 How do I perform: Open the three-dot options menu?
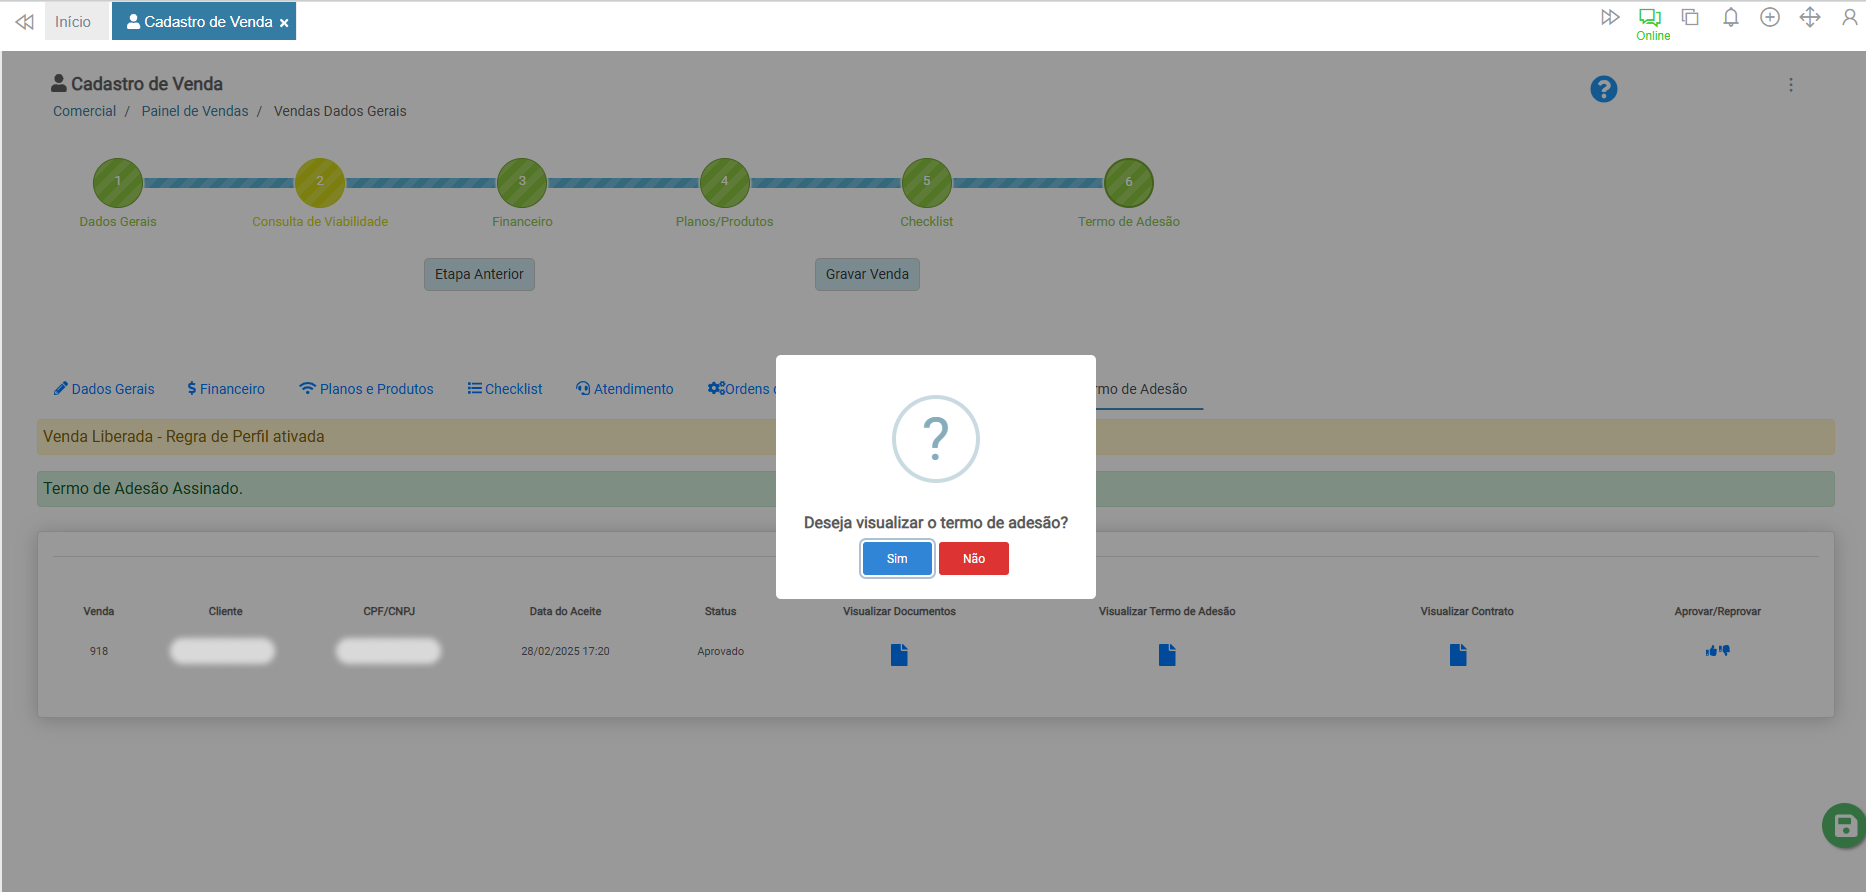(1790, 86)
